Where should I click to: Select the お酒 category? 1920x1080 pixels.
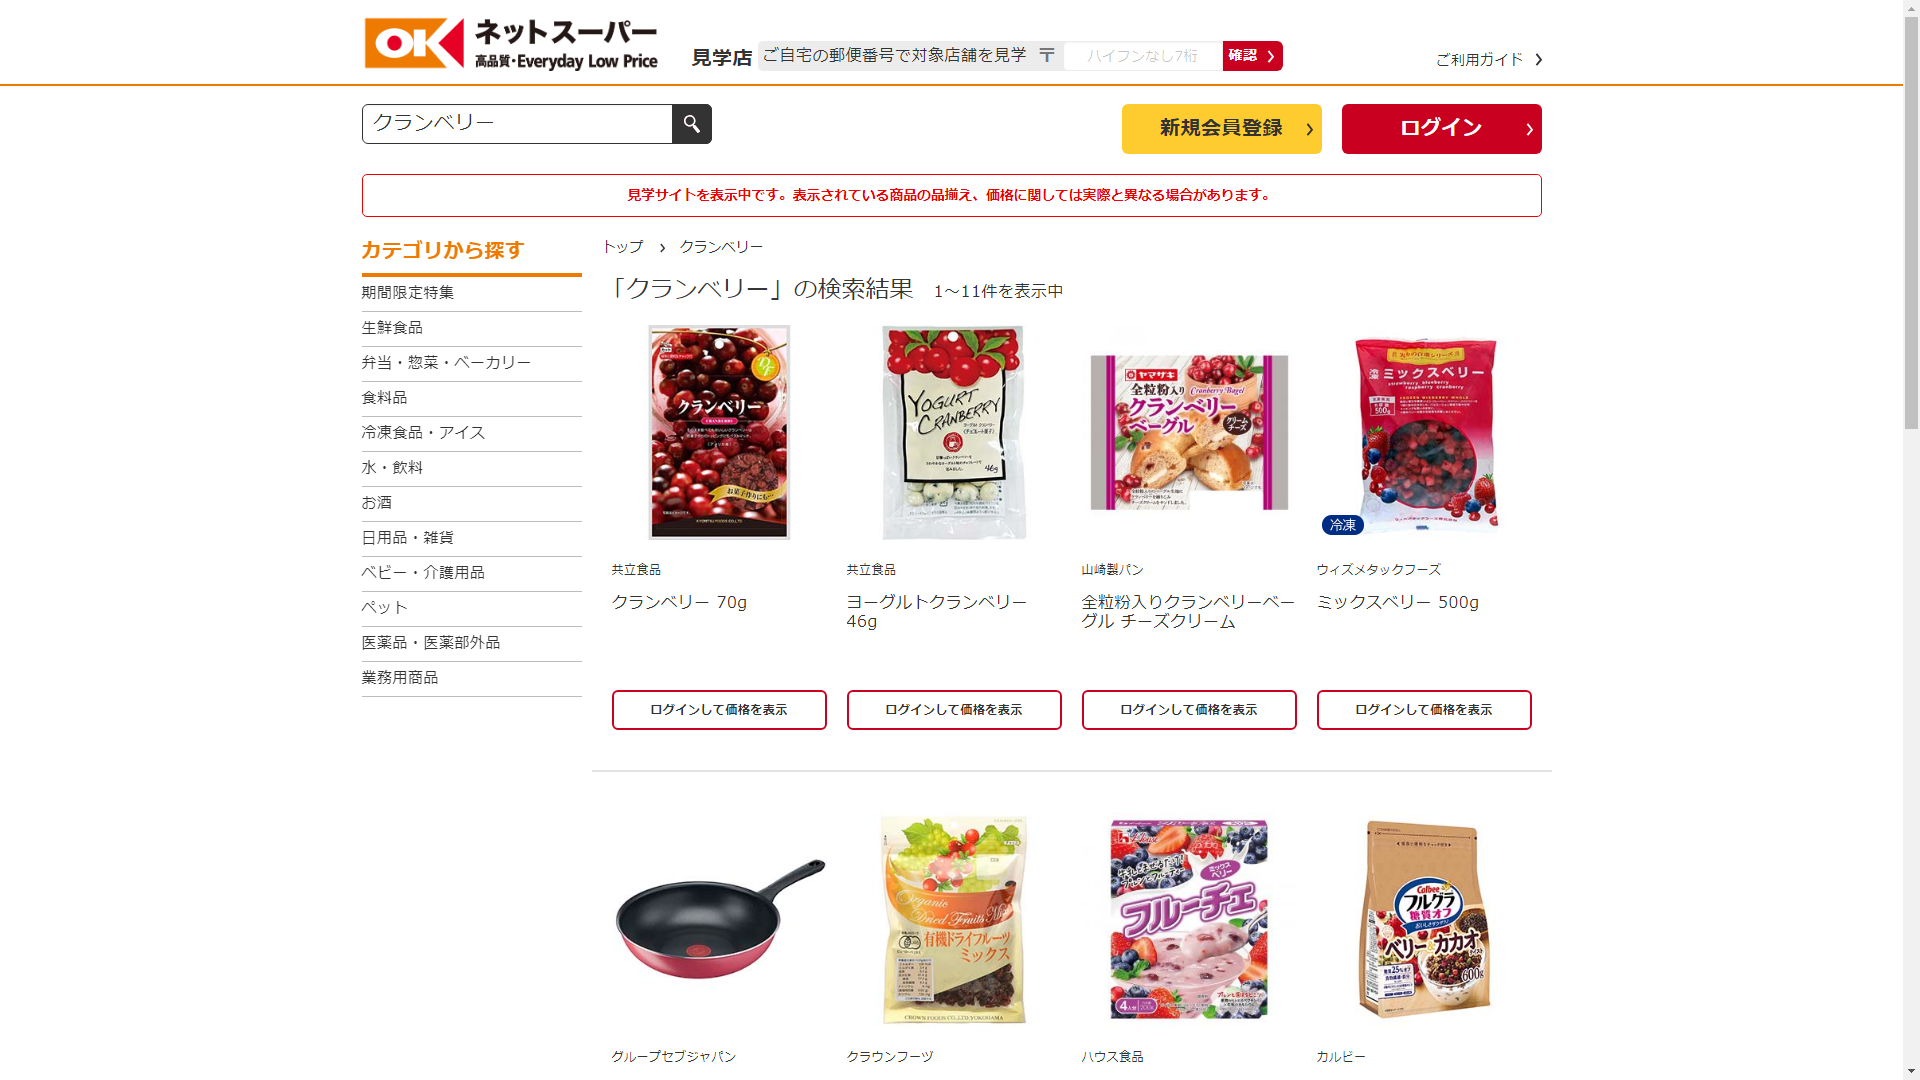pyautogui.click(x=377, y=503)
